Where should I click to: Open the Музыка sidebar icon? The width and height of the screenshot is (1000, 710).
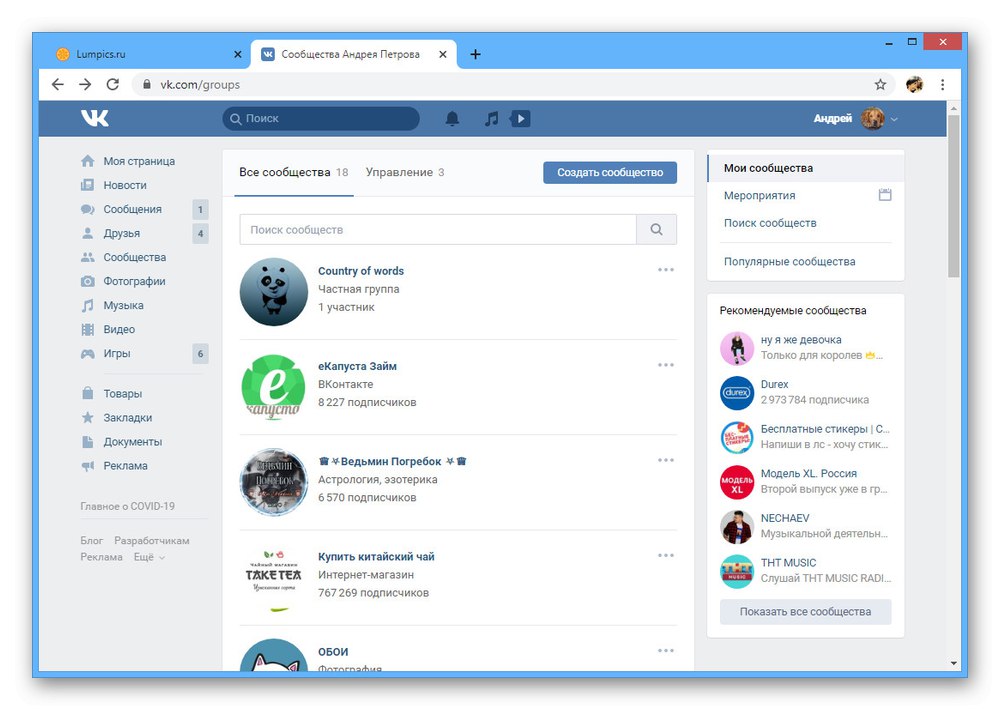tap(87, 306)
